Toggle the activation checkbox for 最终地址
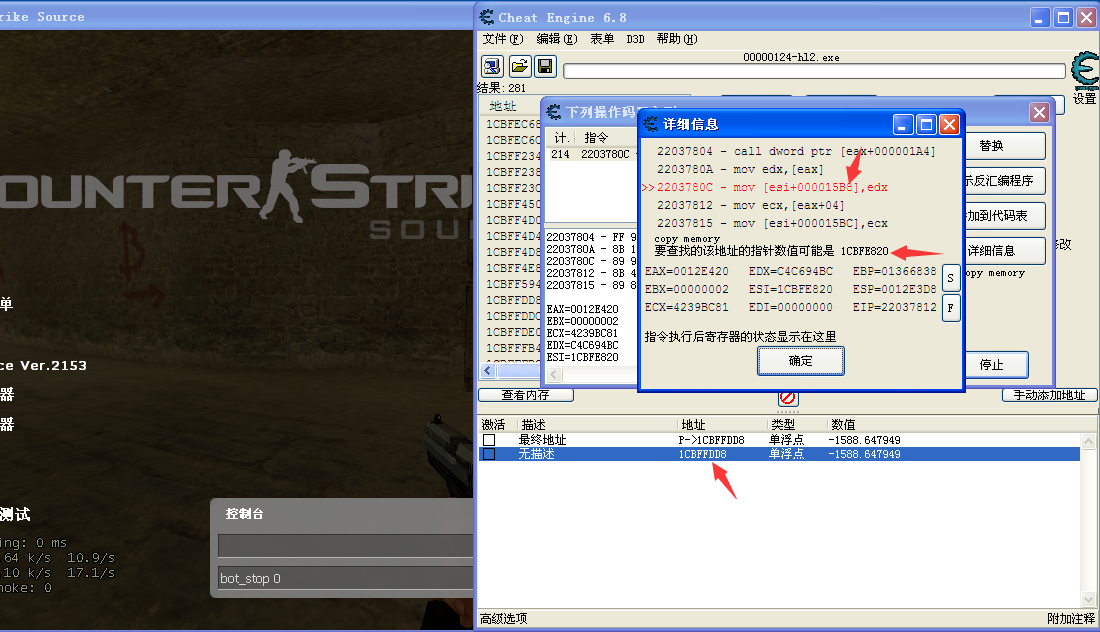The image size is (1100, 632). tap(487, 441)
